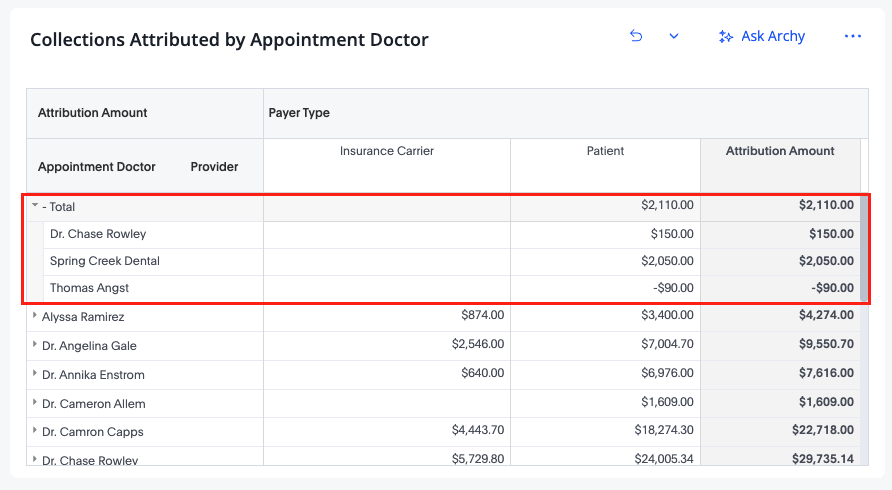Expand the Alyssa Ramirez row

(x=35, y=315)
